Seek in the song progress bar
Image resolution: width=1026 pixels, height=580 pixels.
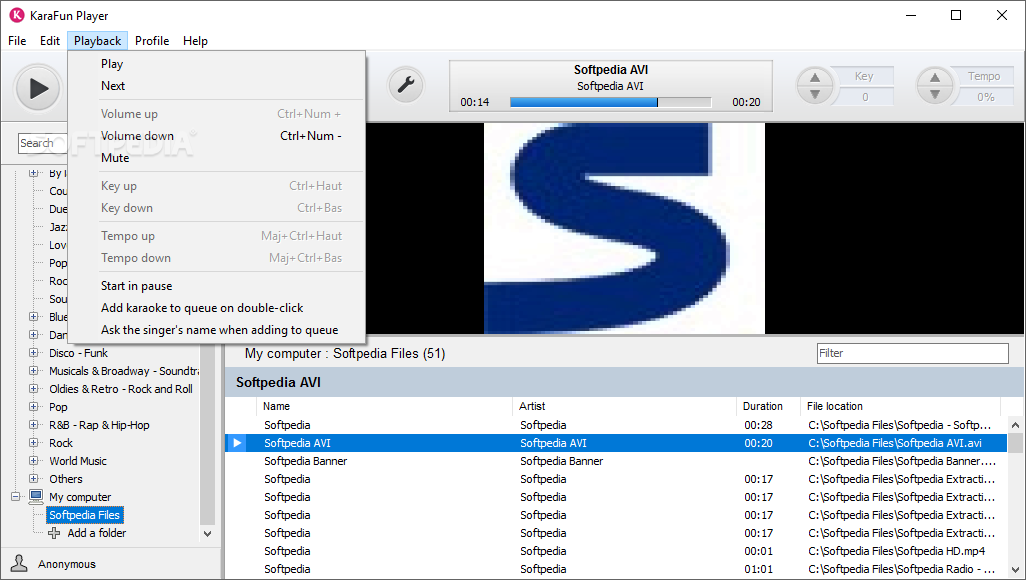610,102
